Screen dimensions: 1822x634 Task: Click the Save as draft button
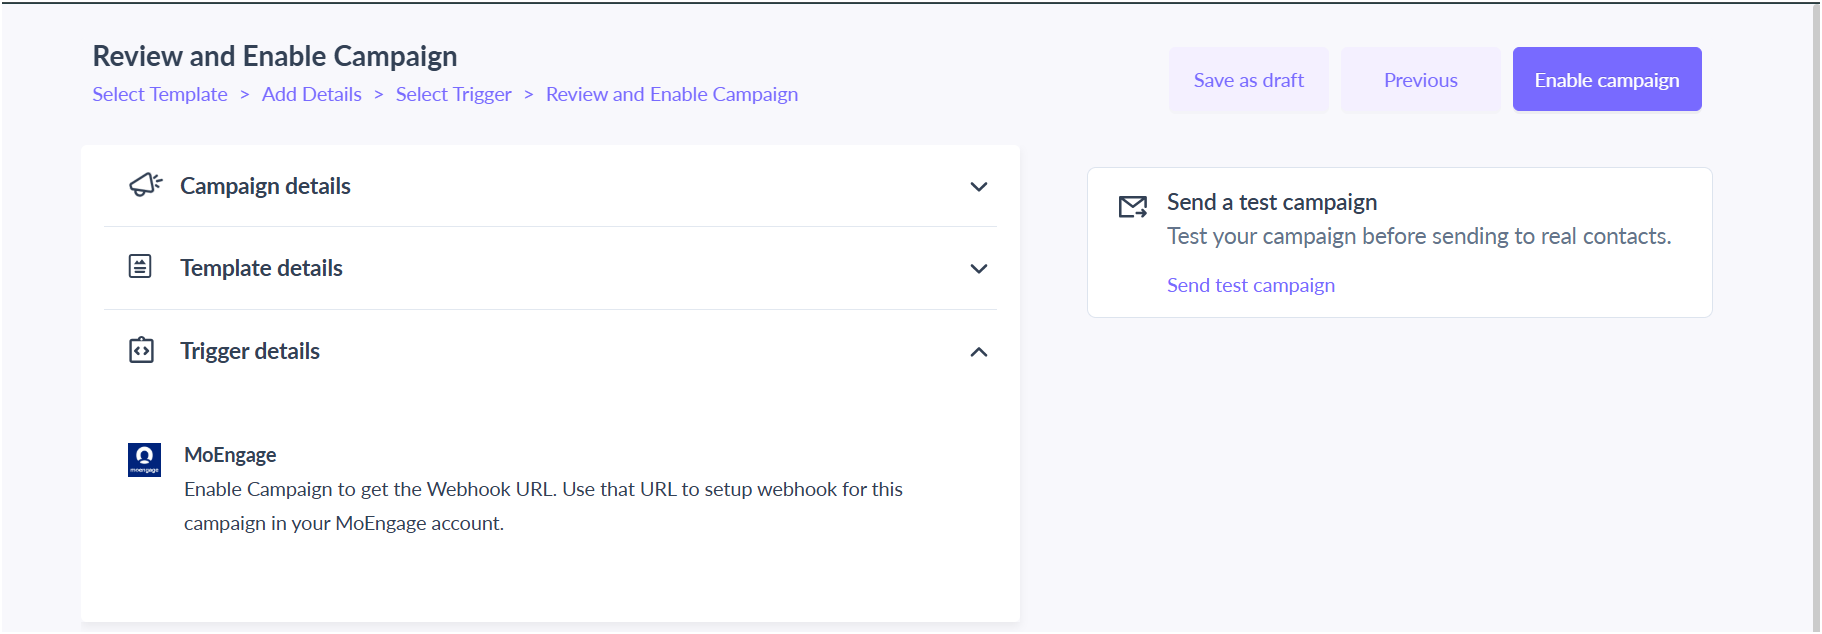tap(1249, 80)
